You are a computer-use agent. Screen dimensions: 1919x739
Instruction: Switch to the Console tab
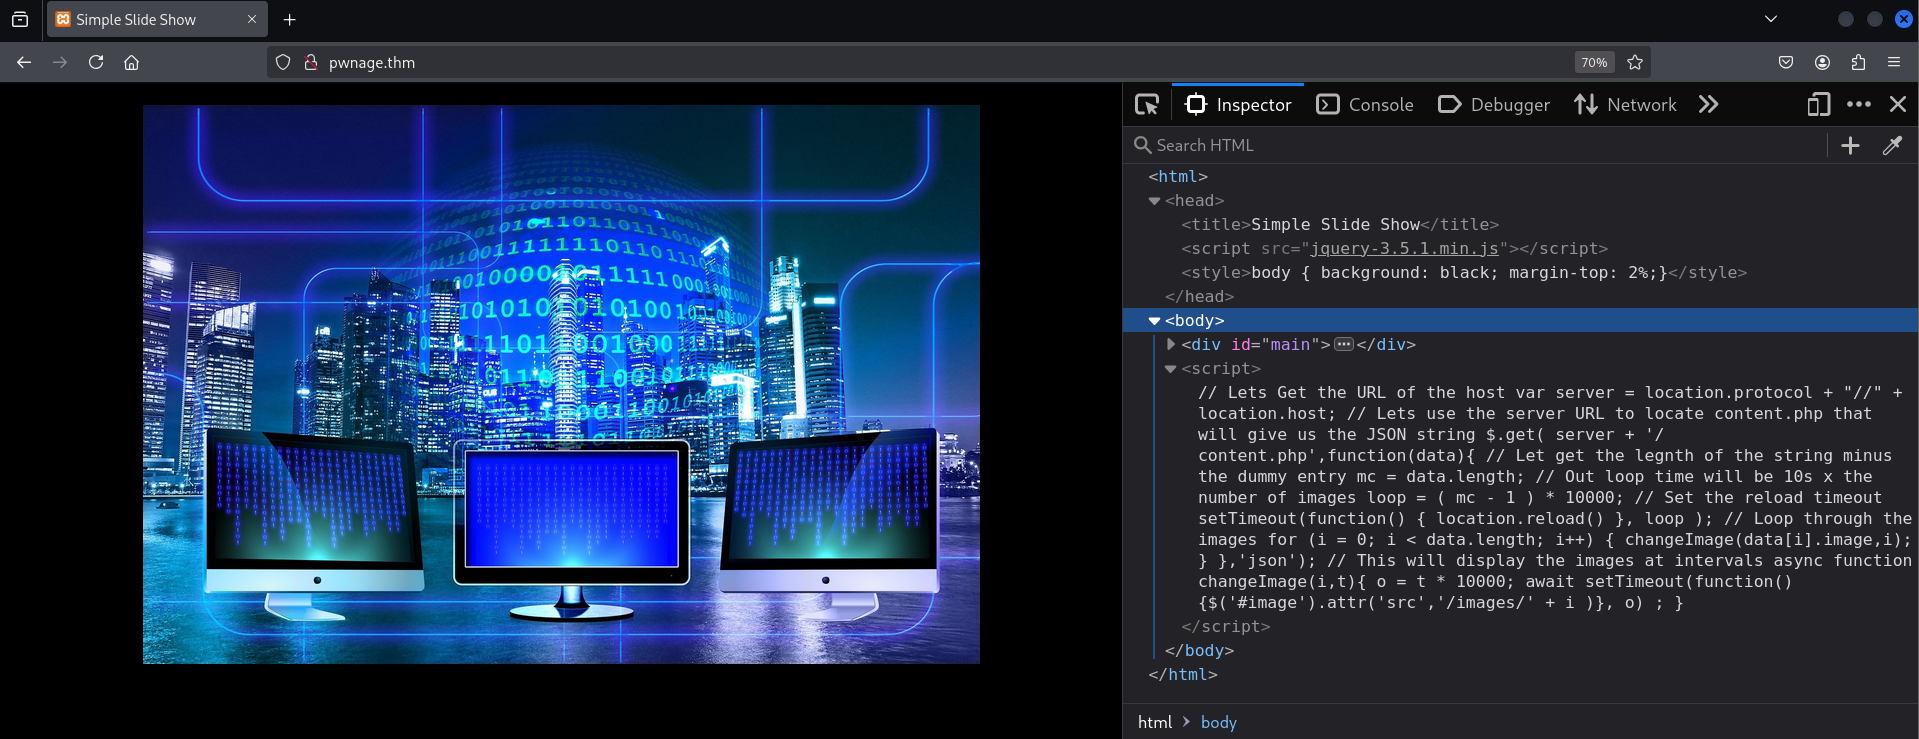pos(1365,105)
